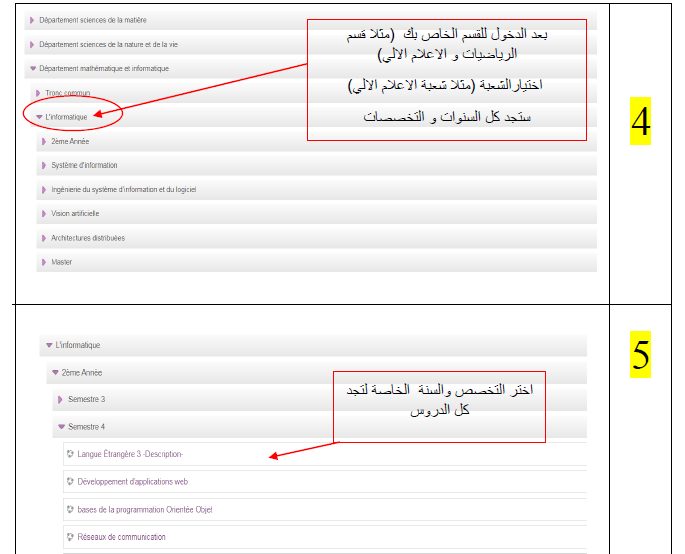Click the icon beside Réseaux de communication
Viewport: 685px width, 554px height.
(70, 537)
